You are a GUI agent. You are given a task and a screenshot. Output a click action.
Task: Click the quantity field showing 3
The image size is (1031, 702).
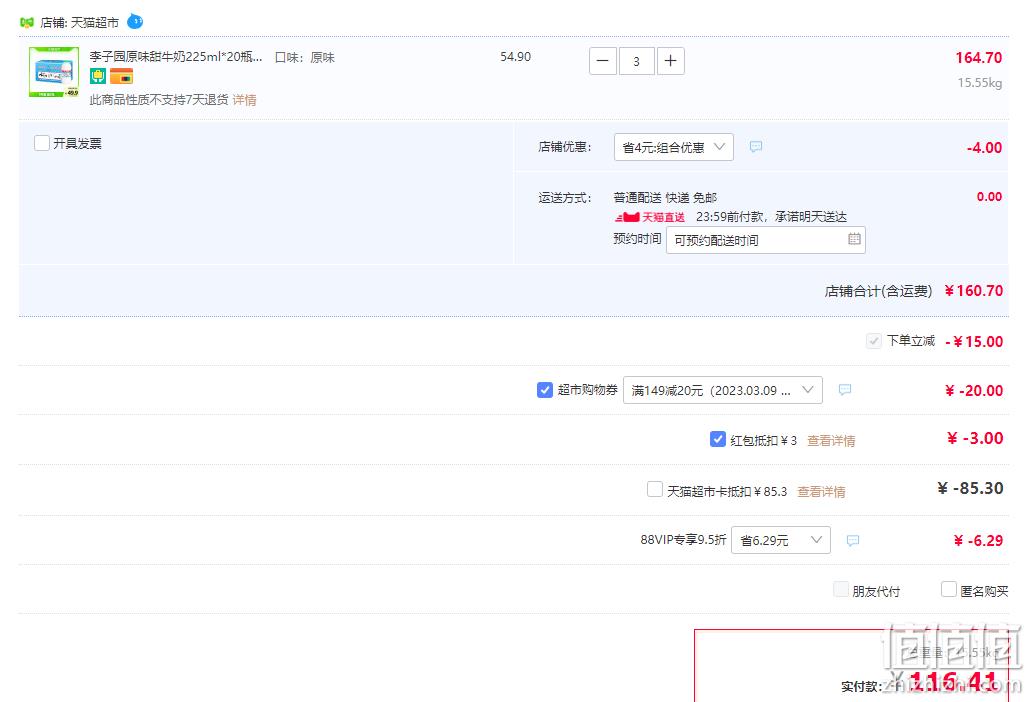tap(636, 61)
